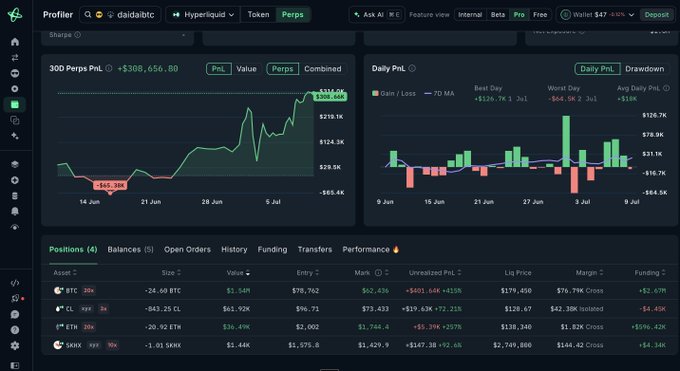Sort positions by Entry column
The width and height of the screenshot is (680, 371).
[x=307, y=273]
